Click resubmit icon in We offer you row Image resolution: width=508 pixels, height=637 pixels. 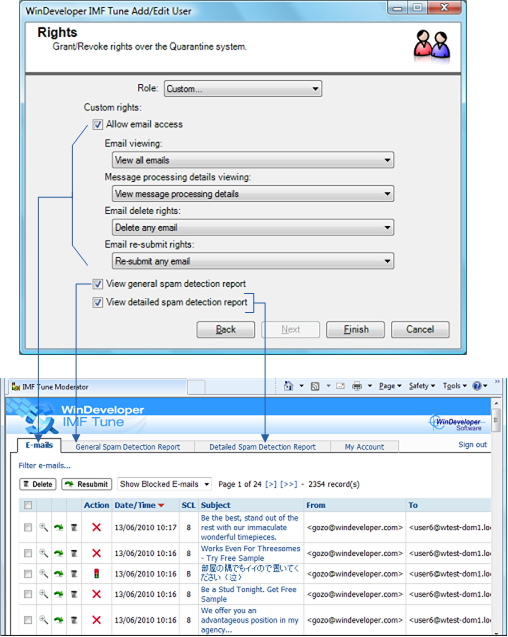59,620
